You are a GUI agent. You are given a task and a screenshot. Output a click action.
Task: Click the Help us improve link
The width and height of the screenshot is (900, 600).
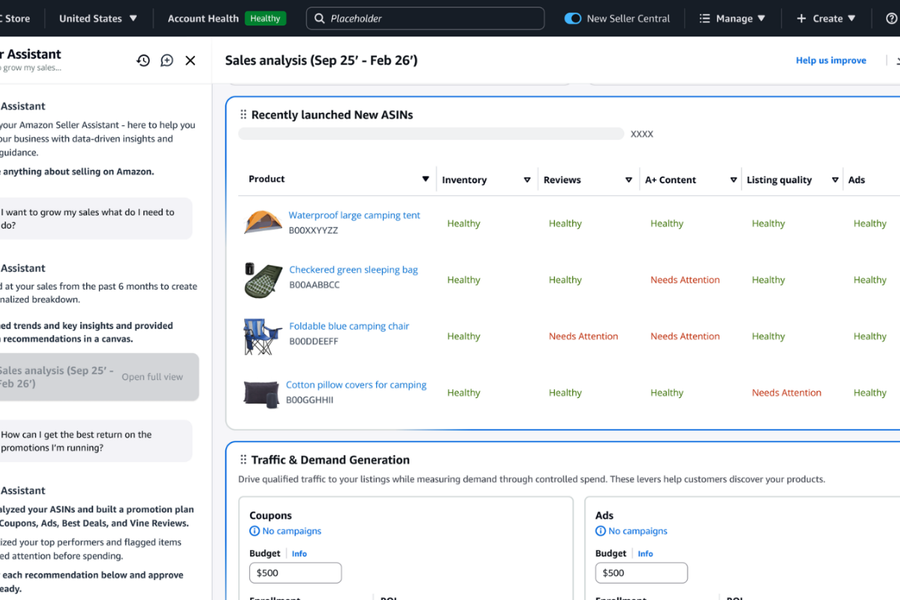(x=830, y=60)
